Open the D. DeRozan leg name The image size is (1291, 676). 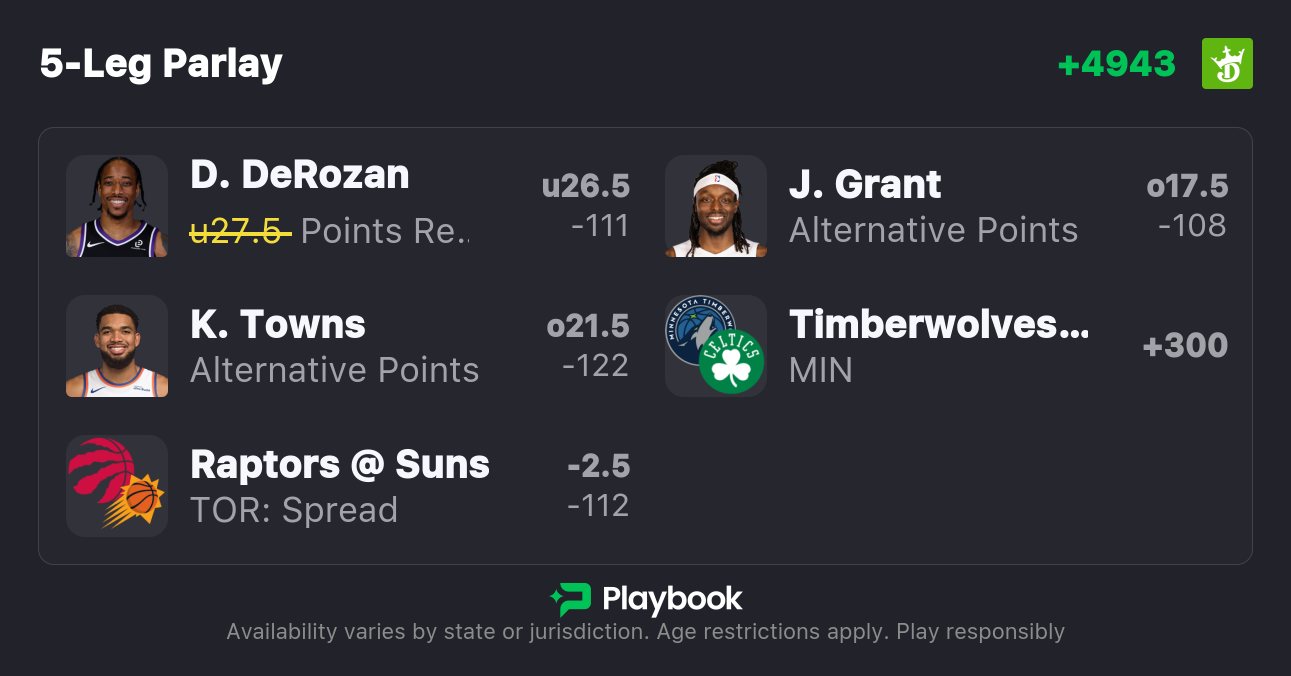tap(300, 175)
